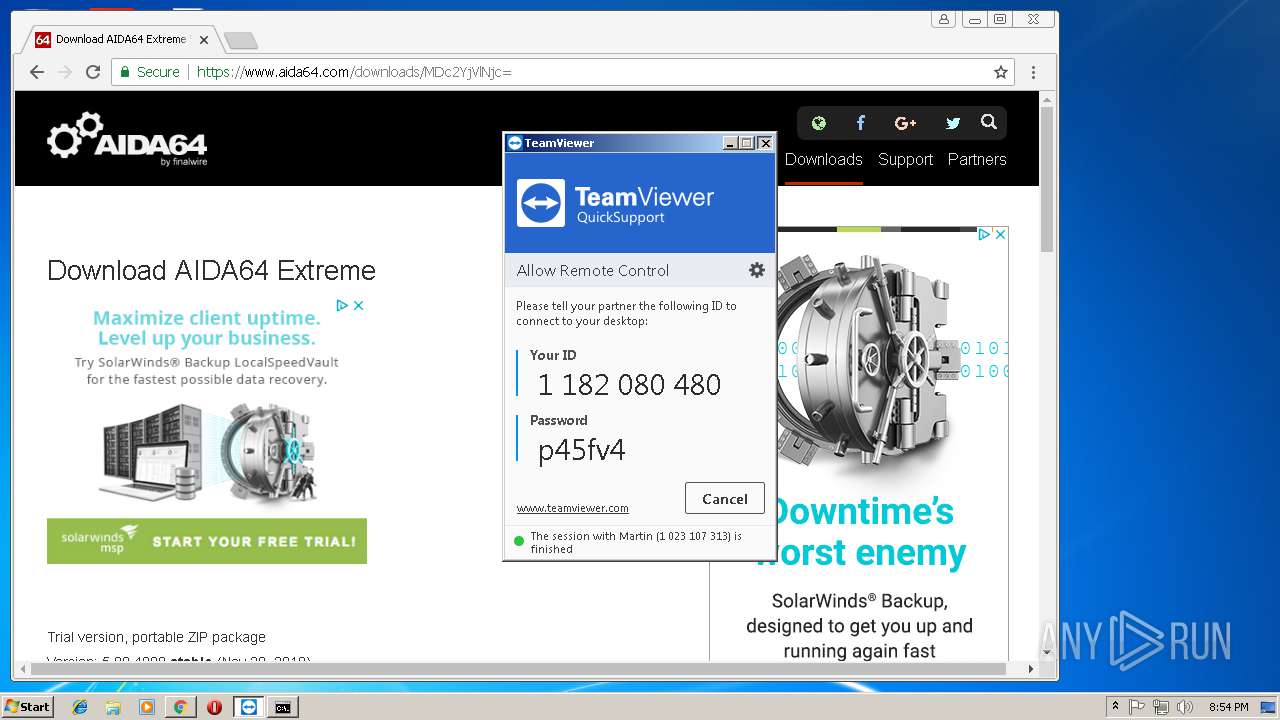This screenshot has width=1280, height=720.
Task: Open AIDA64 Twitter icon
Action: [952, 123]
